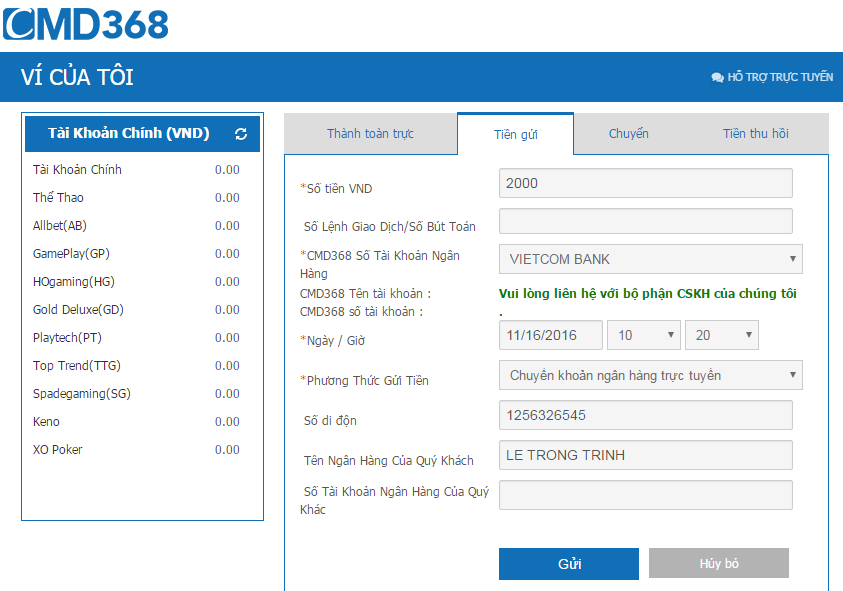Refresh the Tài Khoản Chính (VND) balance
Viewport: 843px width, 591px height.
pyautogui.click(x=241, y=134)
